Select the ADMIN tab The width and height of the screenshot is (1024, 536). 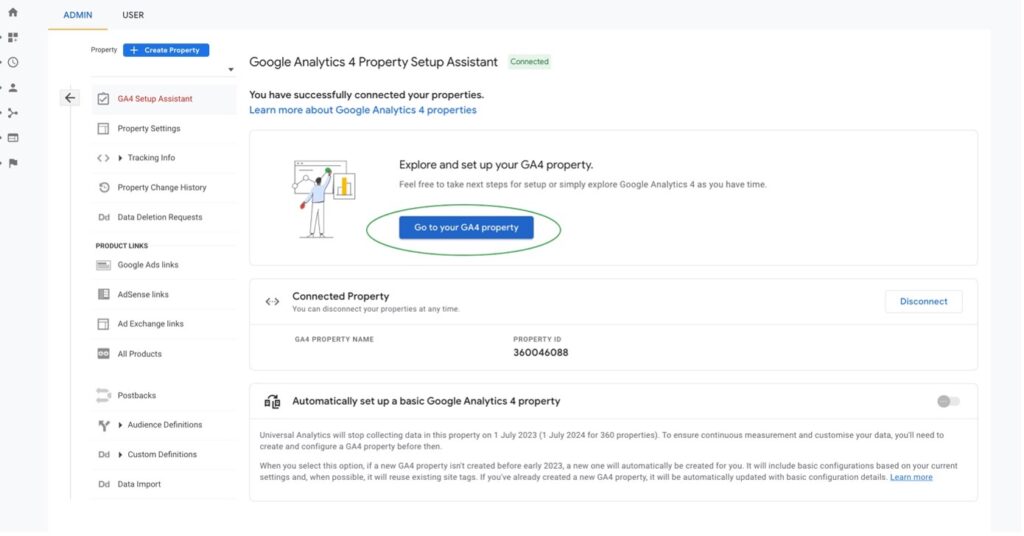pos(78,15)
